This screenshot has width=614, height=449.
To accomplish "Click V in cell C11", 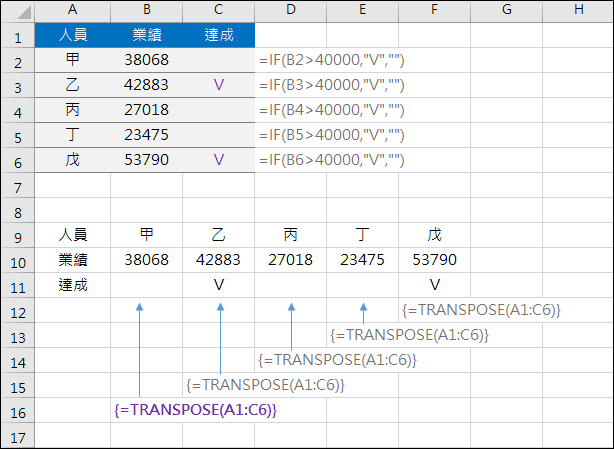I will click(x=219, y=285).
